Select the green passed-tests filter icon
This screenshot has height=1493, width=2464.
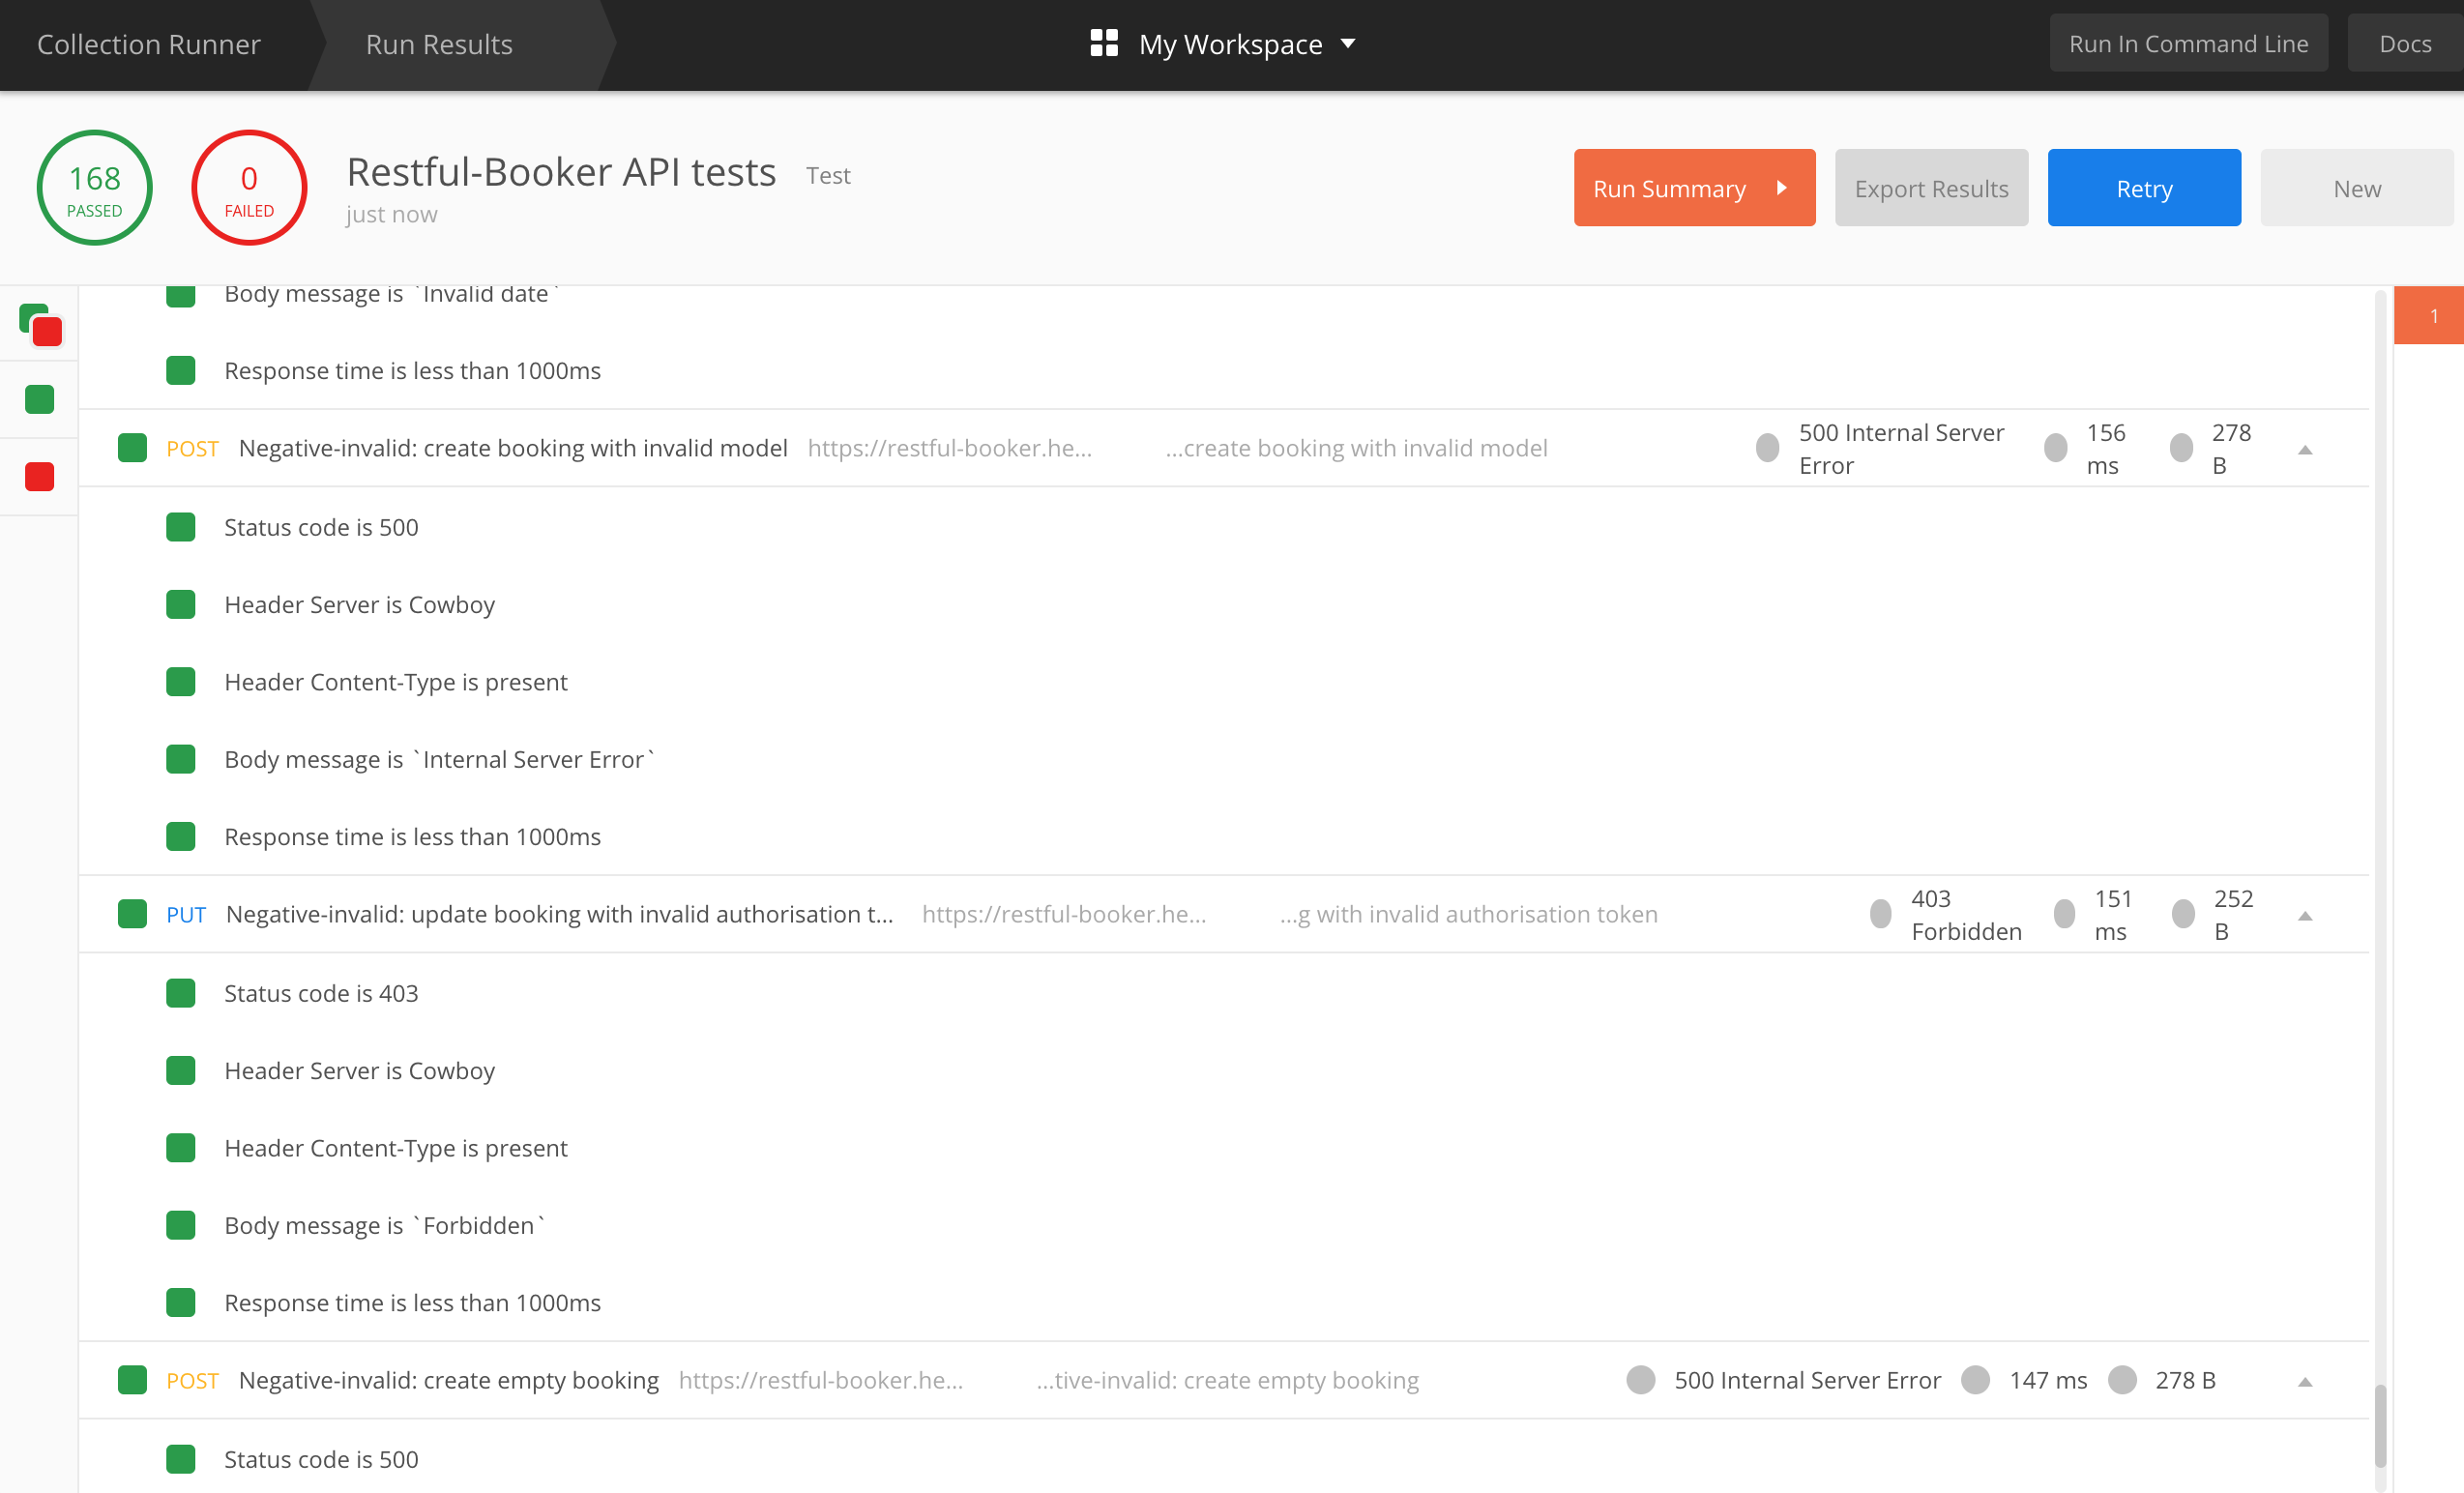click(40, 400)
